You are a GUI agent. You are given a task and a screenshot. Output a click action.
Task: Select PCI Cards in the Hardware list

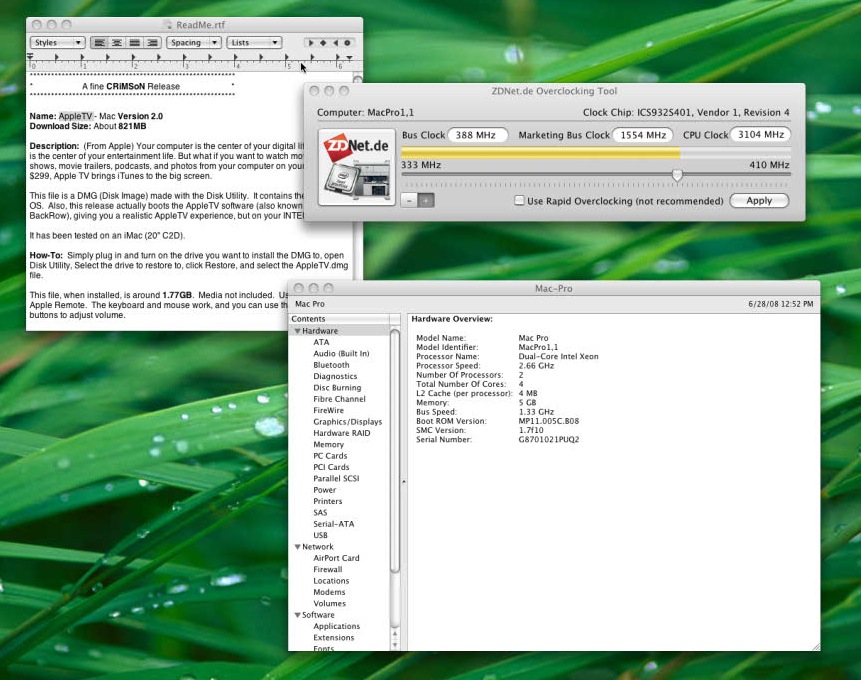pos(331,467)
